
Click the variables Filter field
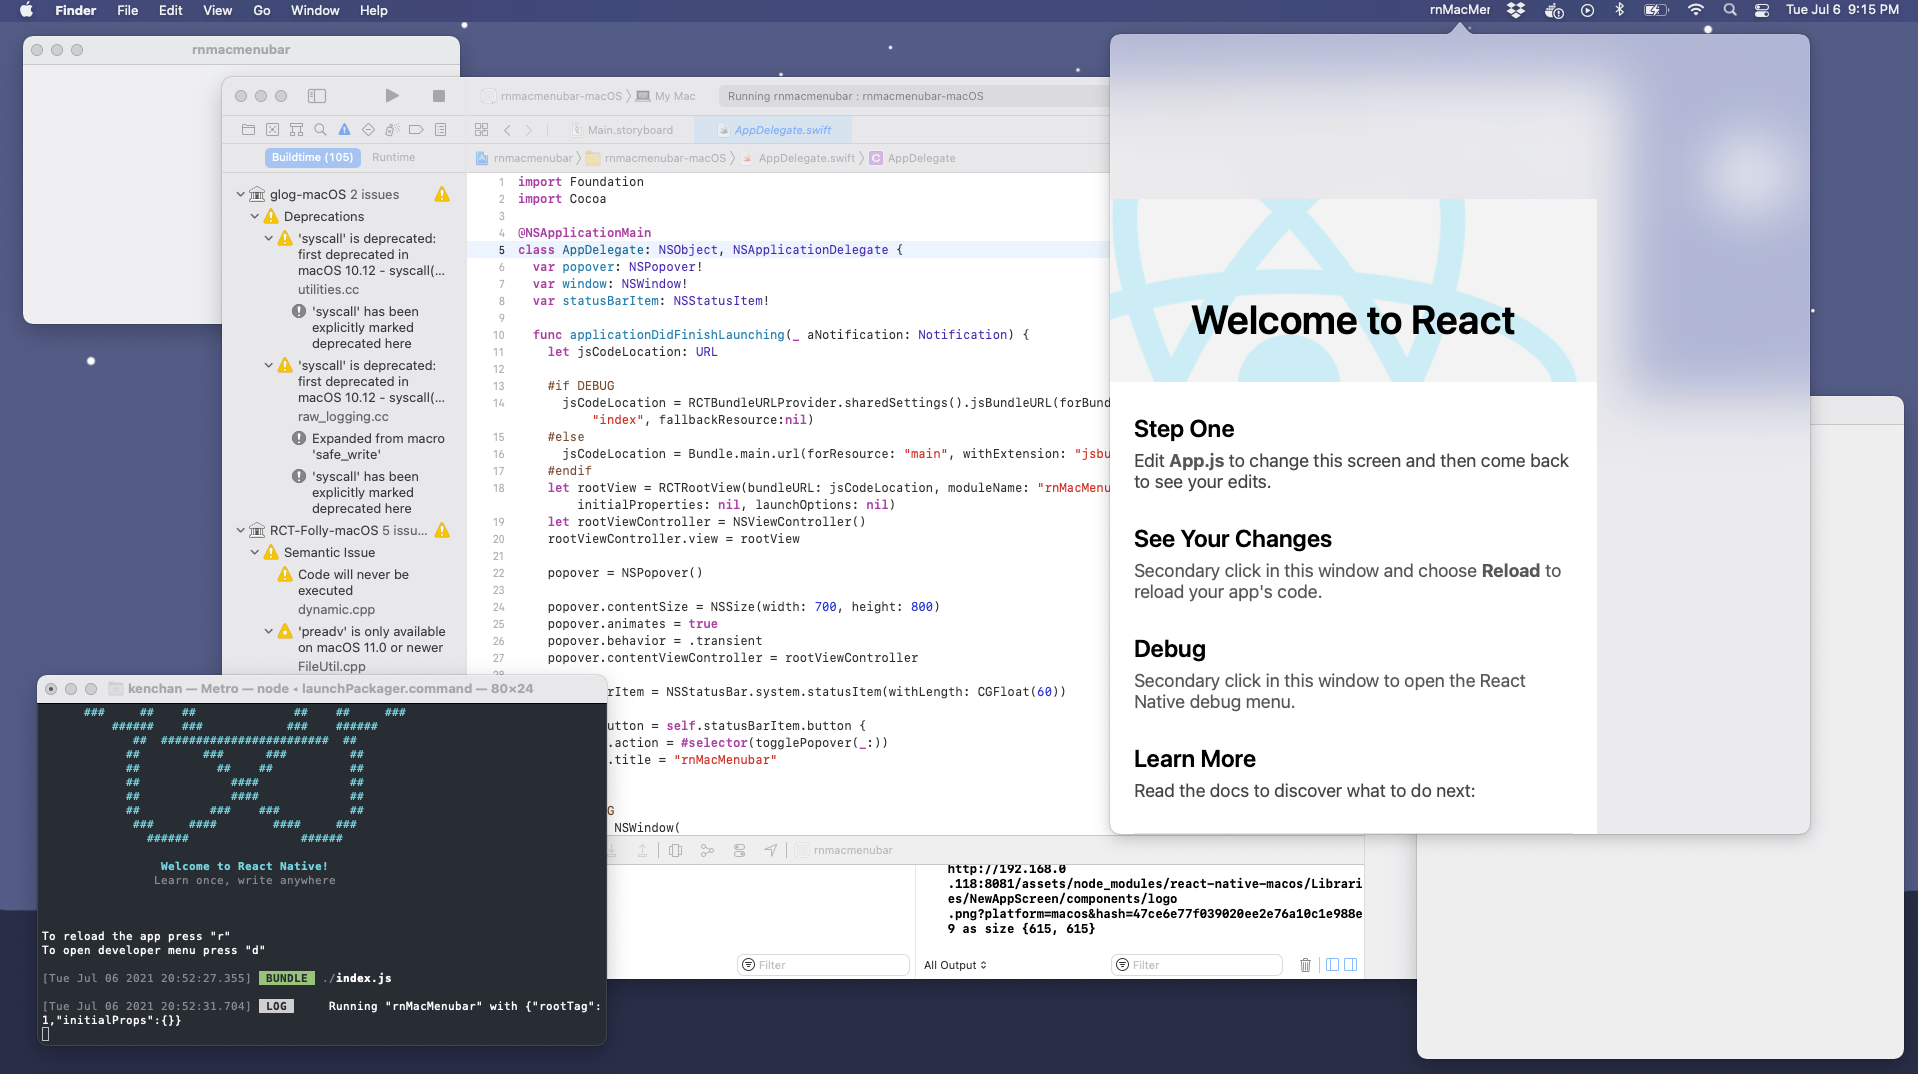823,965
